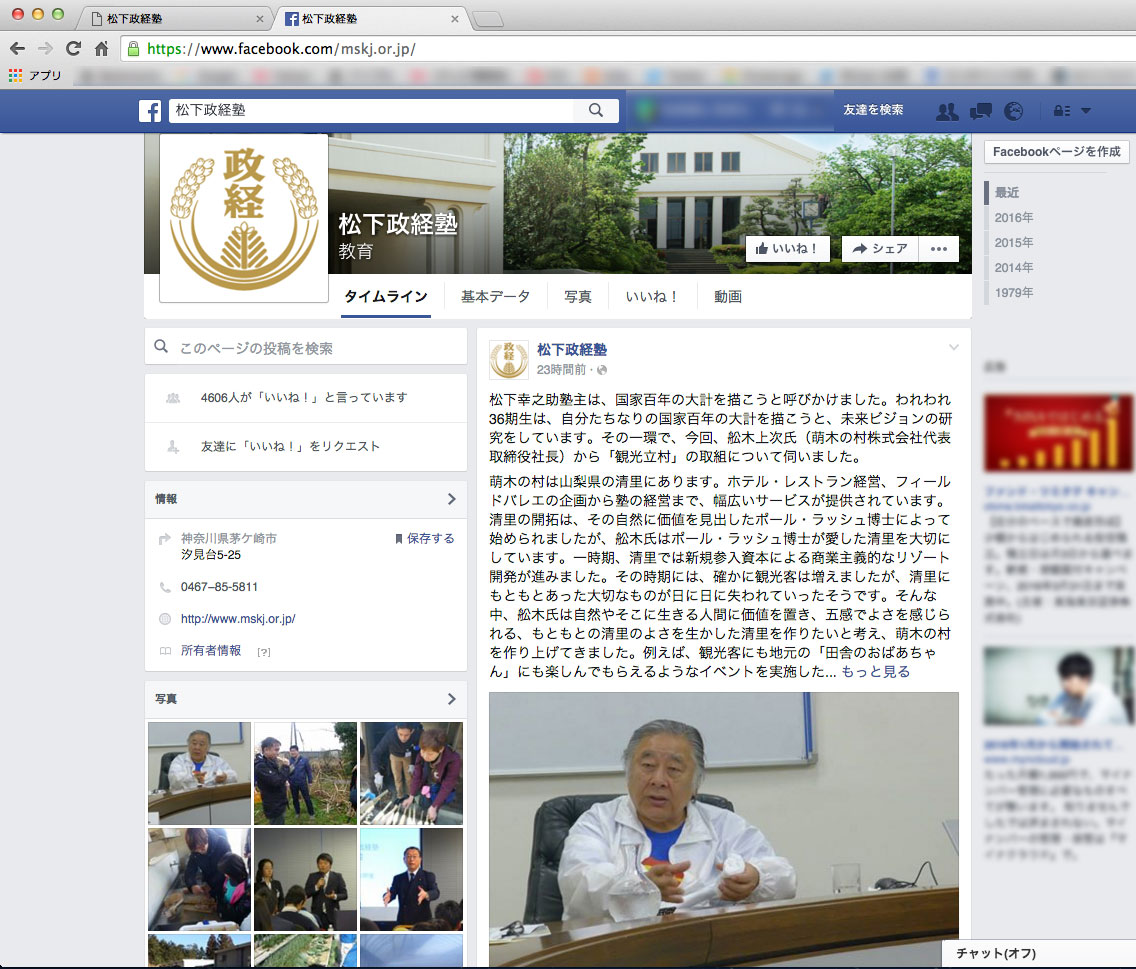Open the three-dot more options button
Screen dimensions: 1136x969
939,249
